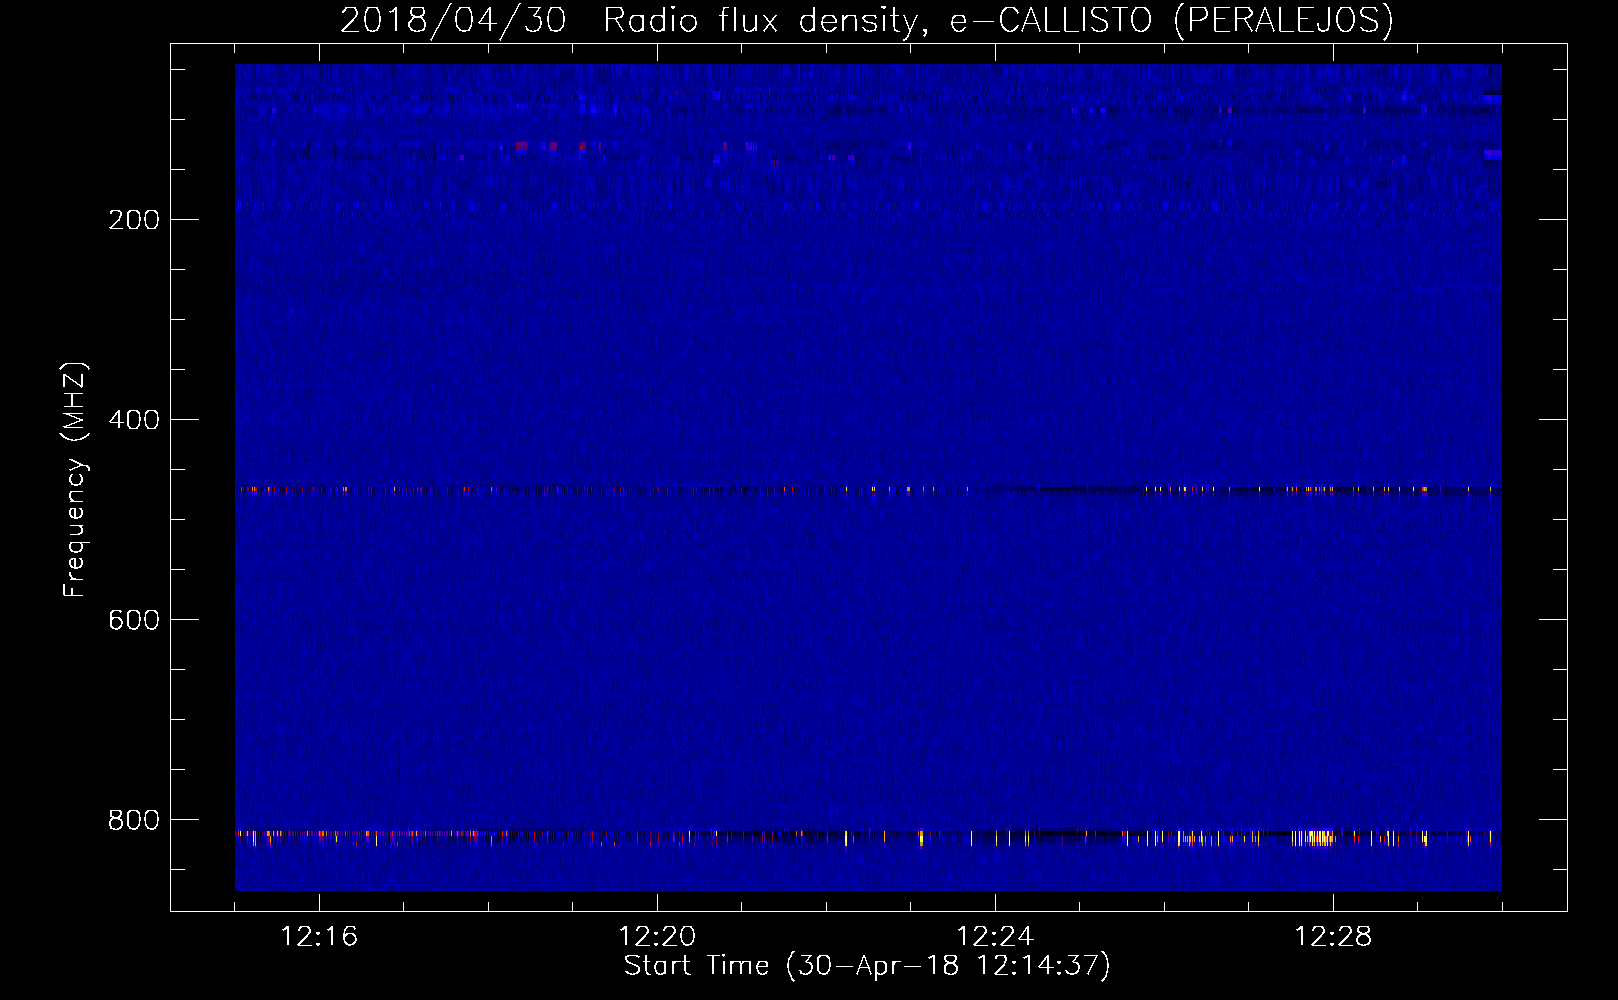Click the 12:24 time tick label

click(995, 937)
